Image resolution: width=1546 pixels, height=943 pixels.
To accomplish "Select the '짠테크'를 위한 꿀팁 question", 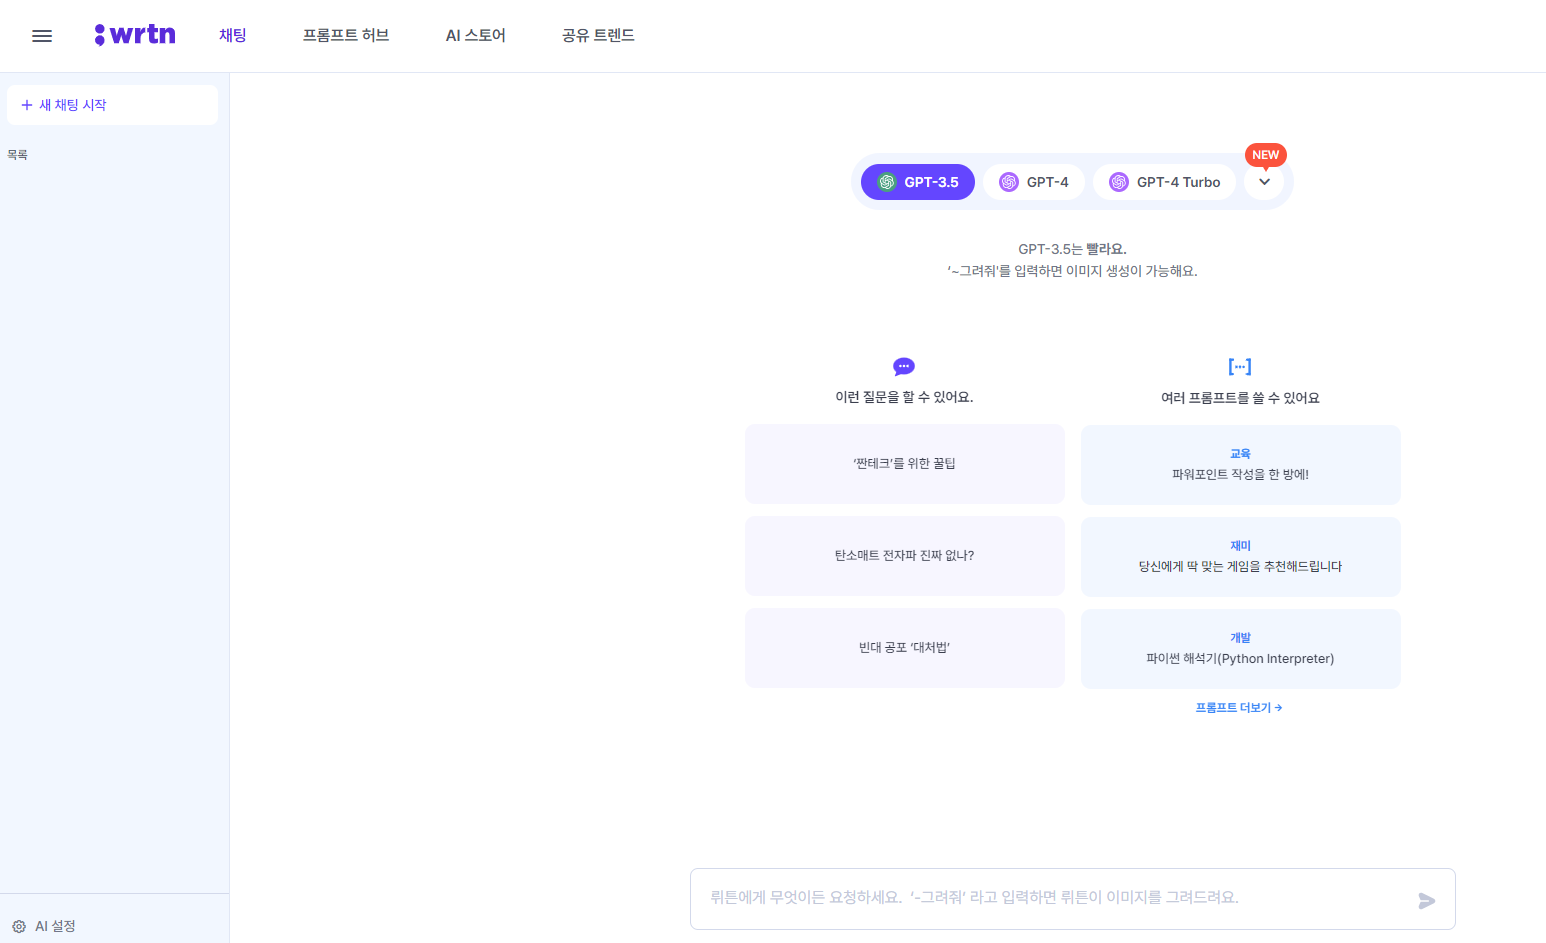I will pos(904,464).
